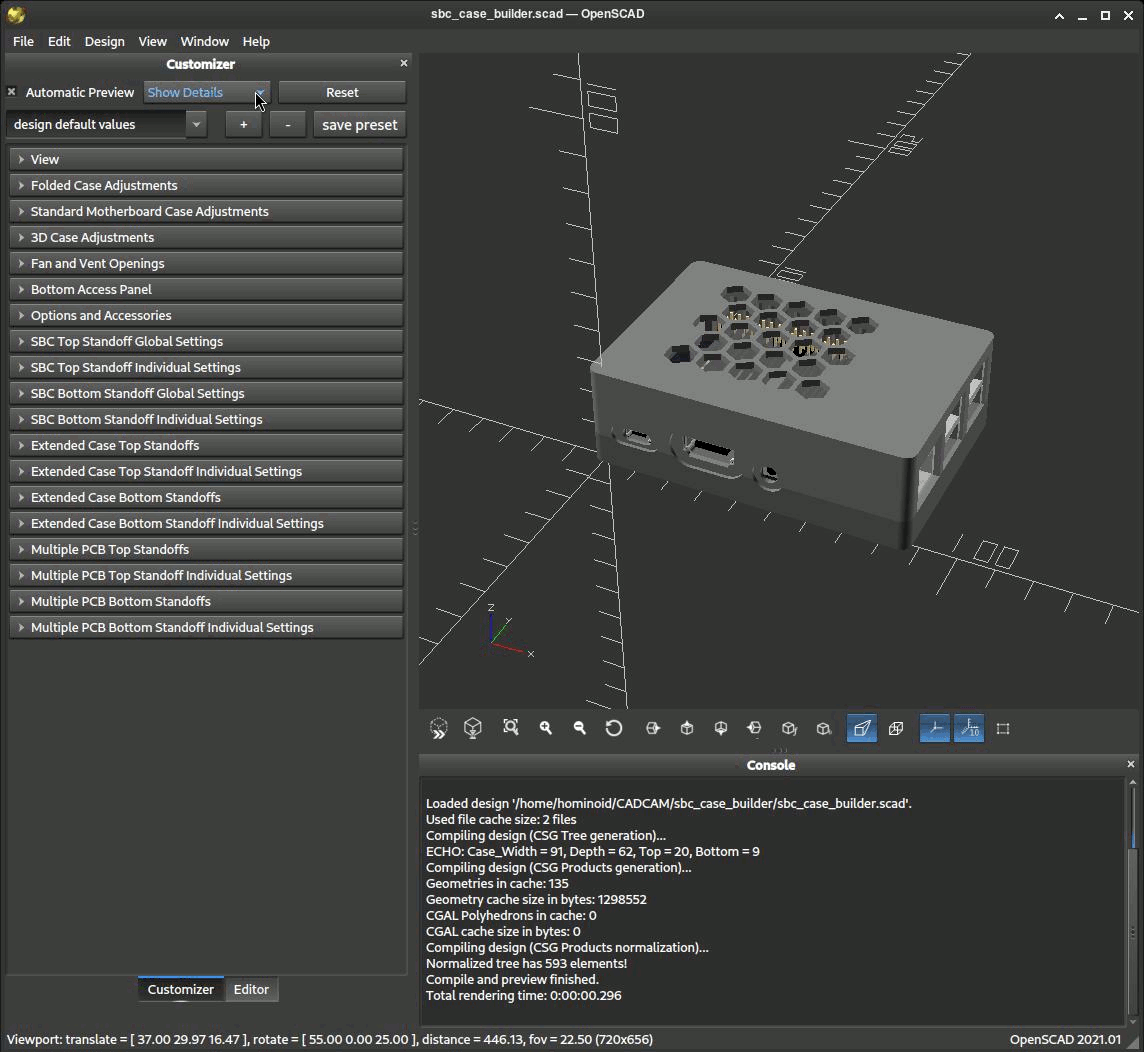Zoom out using the magnifier minus icon

[x=580, y=728]
